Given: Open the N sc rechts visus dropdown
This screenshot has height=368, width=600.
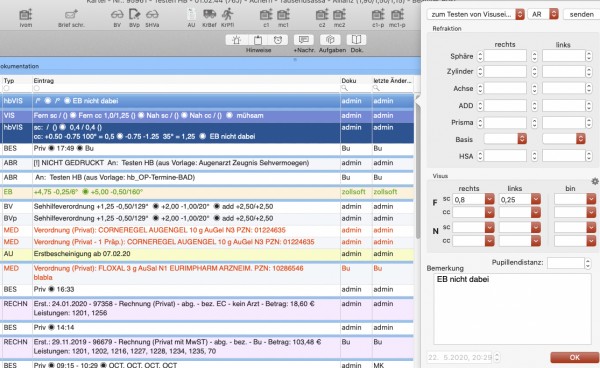Looking at the screenshot, I should 489,228.
